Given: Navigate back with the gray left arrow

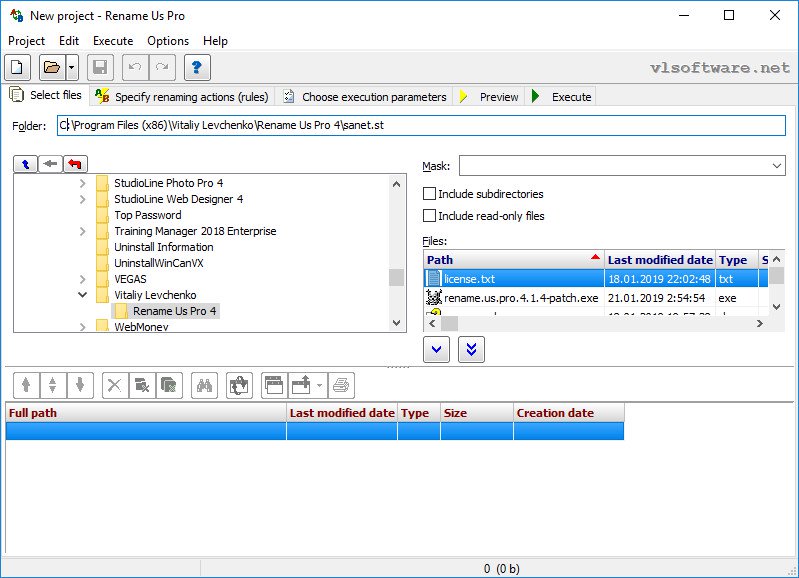Looking at the screenshot, I should [x=50, y=164].
